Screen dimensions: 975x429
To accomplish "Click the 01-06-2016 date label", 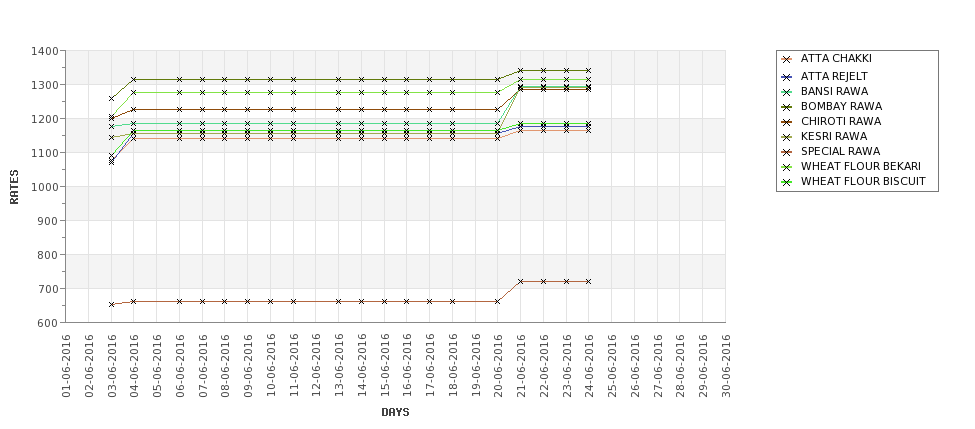I will [x=66, y=366].
